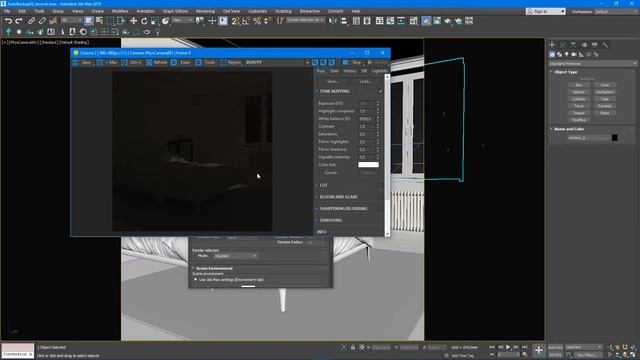Open the BEAUTY render element dropdown
The height and width of the screenshot is (360, 640).
click(277, 62)
